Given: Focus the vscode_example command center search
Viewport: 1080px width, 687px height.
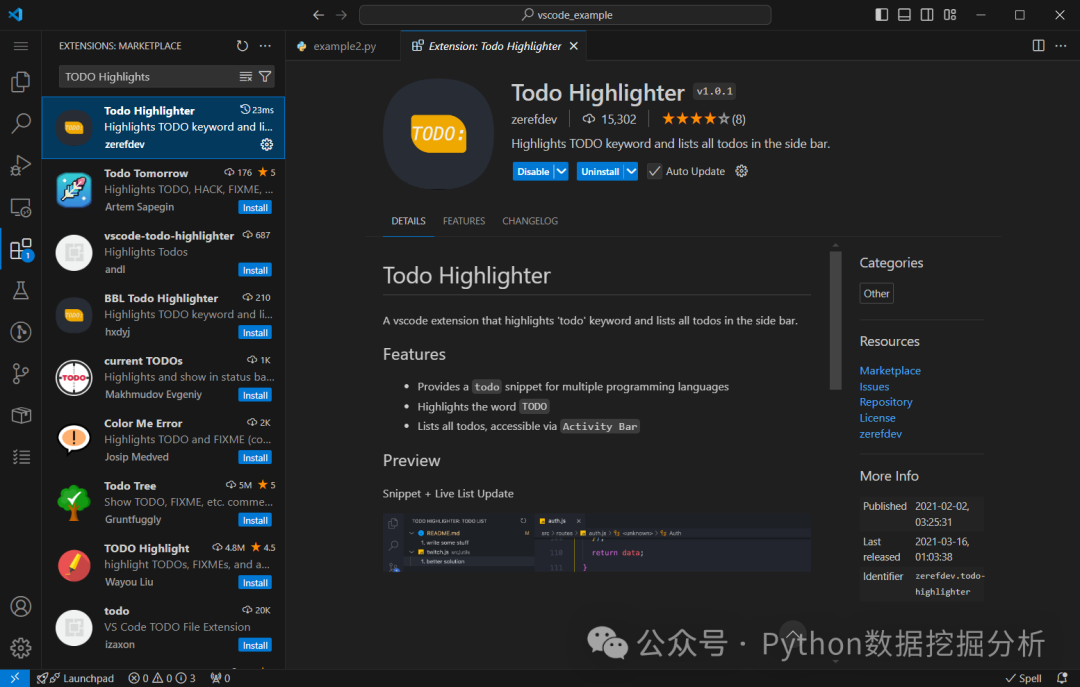Looking at the screenshot, I should click(x=565, y=14).
